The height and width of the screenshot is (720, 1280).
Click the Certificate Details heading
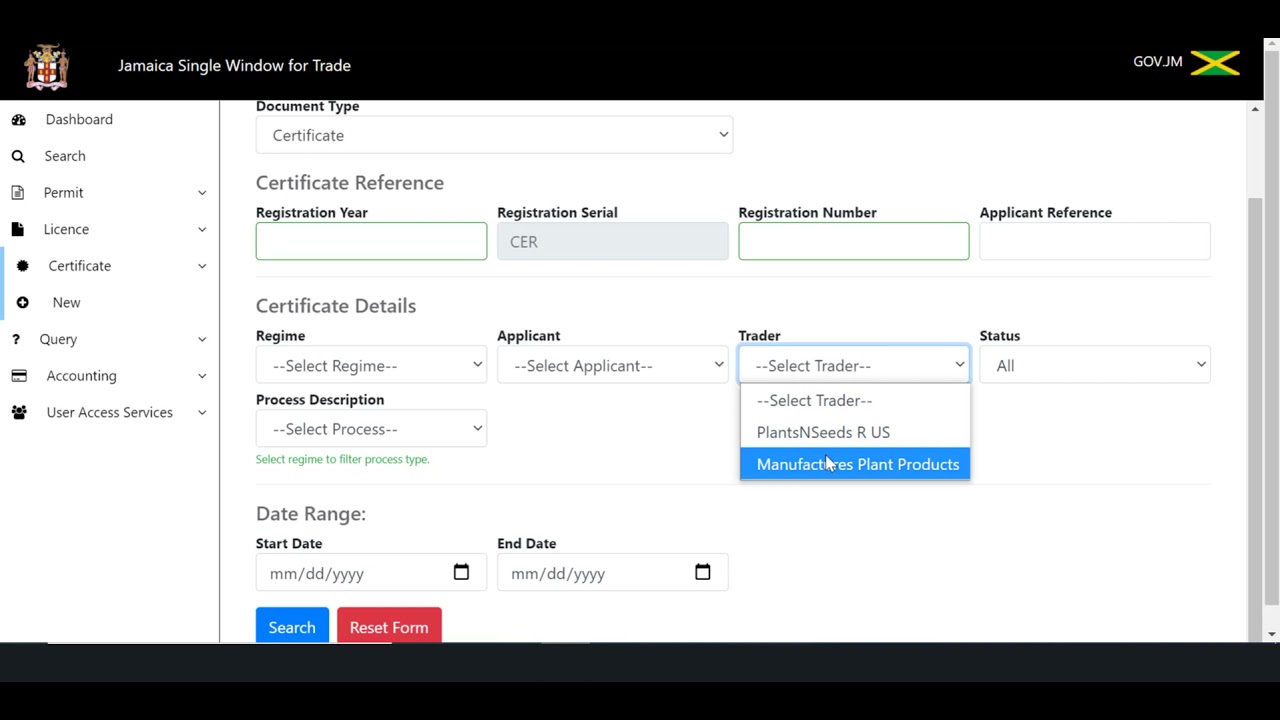tap(336, 305)
